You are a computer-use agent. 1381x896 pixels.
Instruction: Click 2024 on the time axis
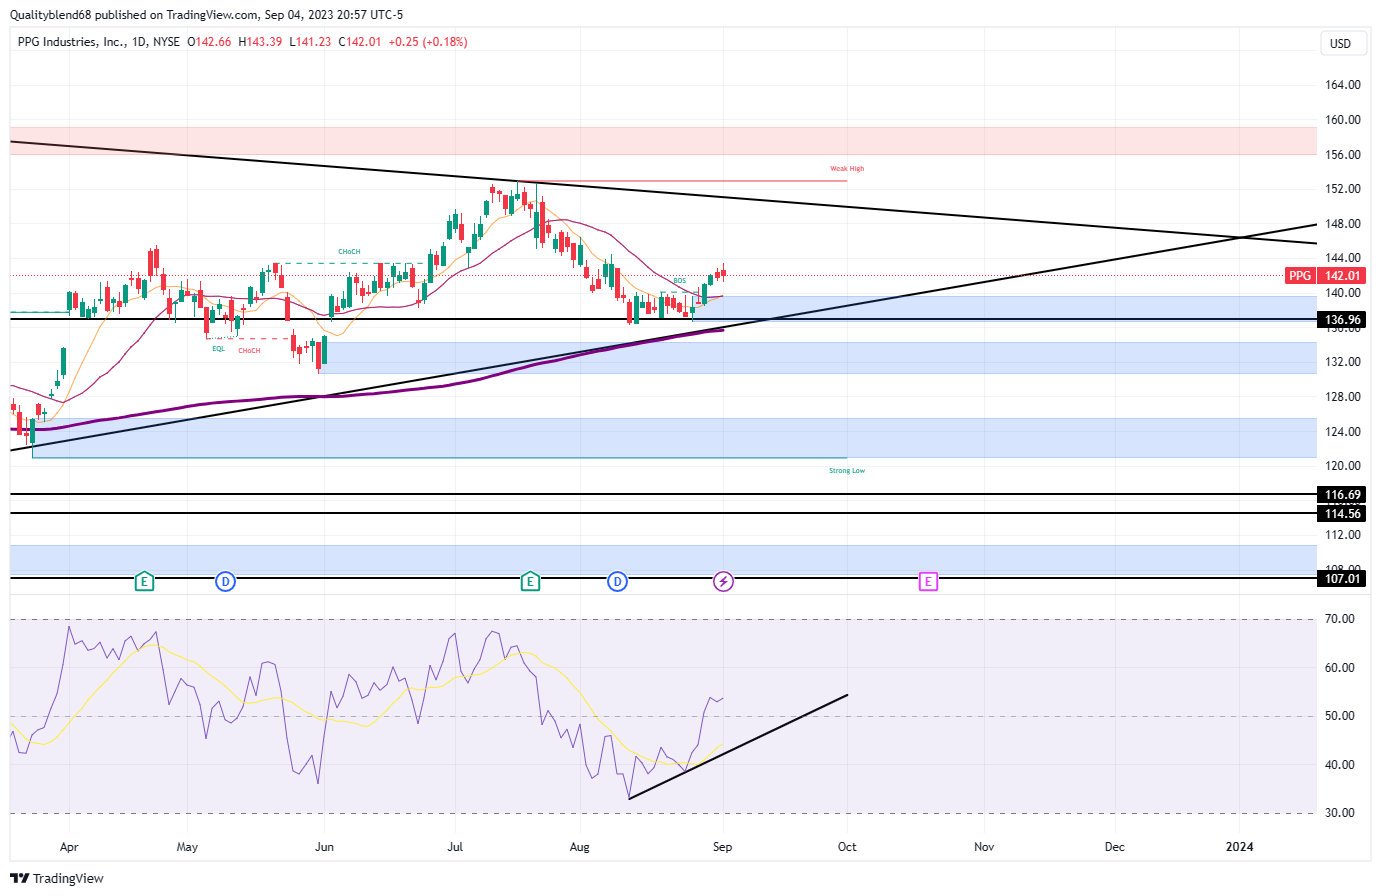[1239, 847]
